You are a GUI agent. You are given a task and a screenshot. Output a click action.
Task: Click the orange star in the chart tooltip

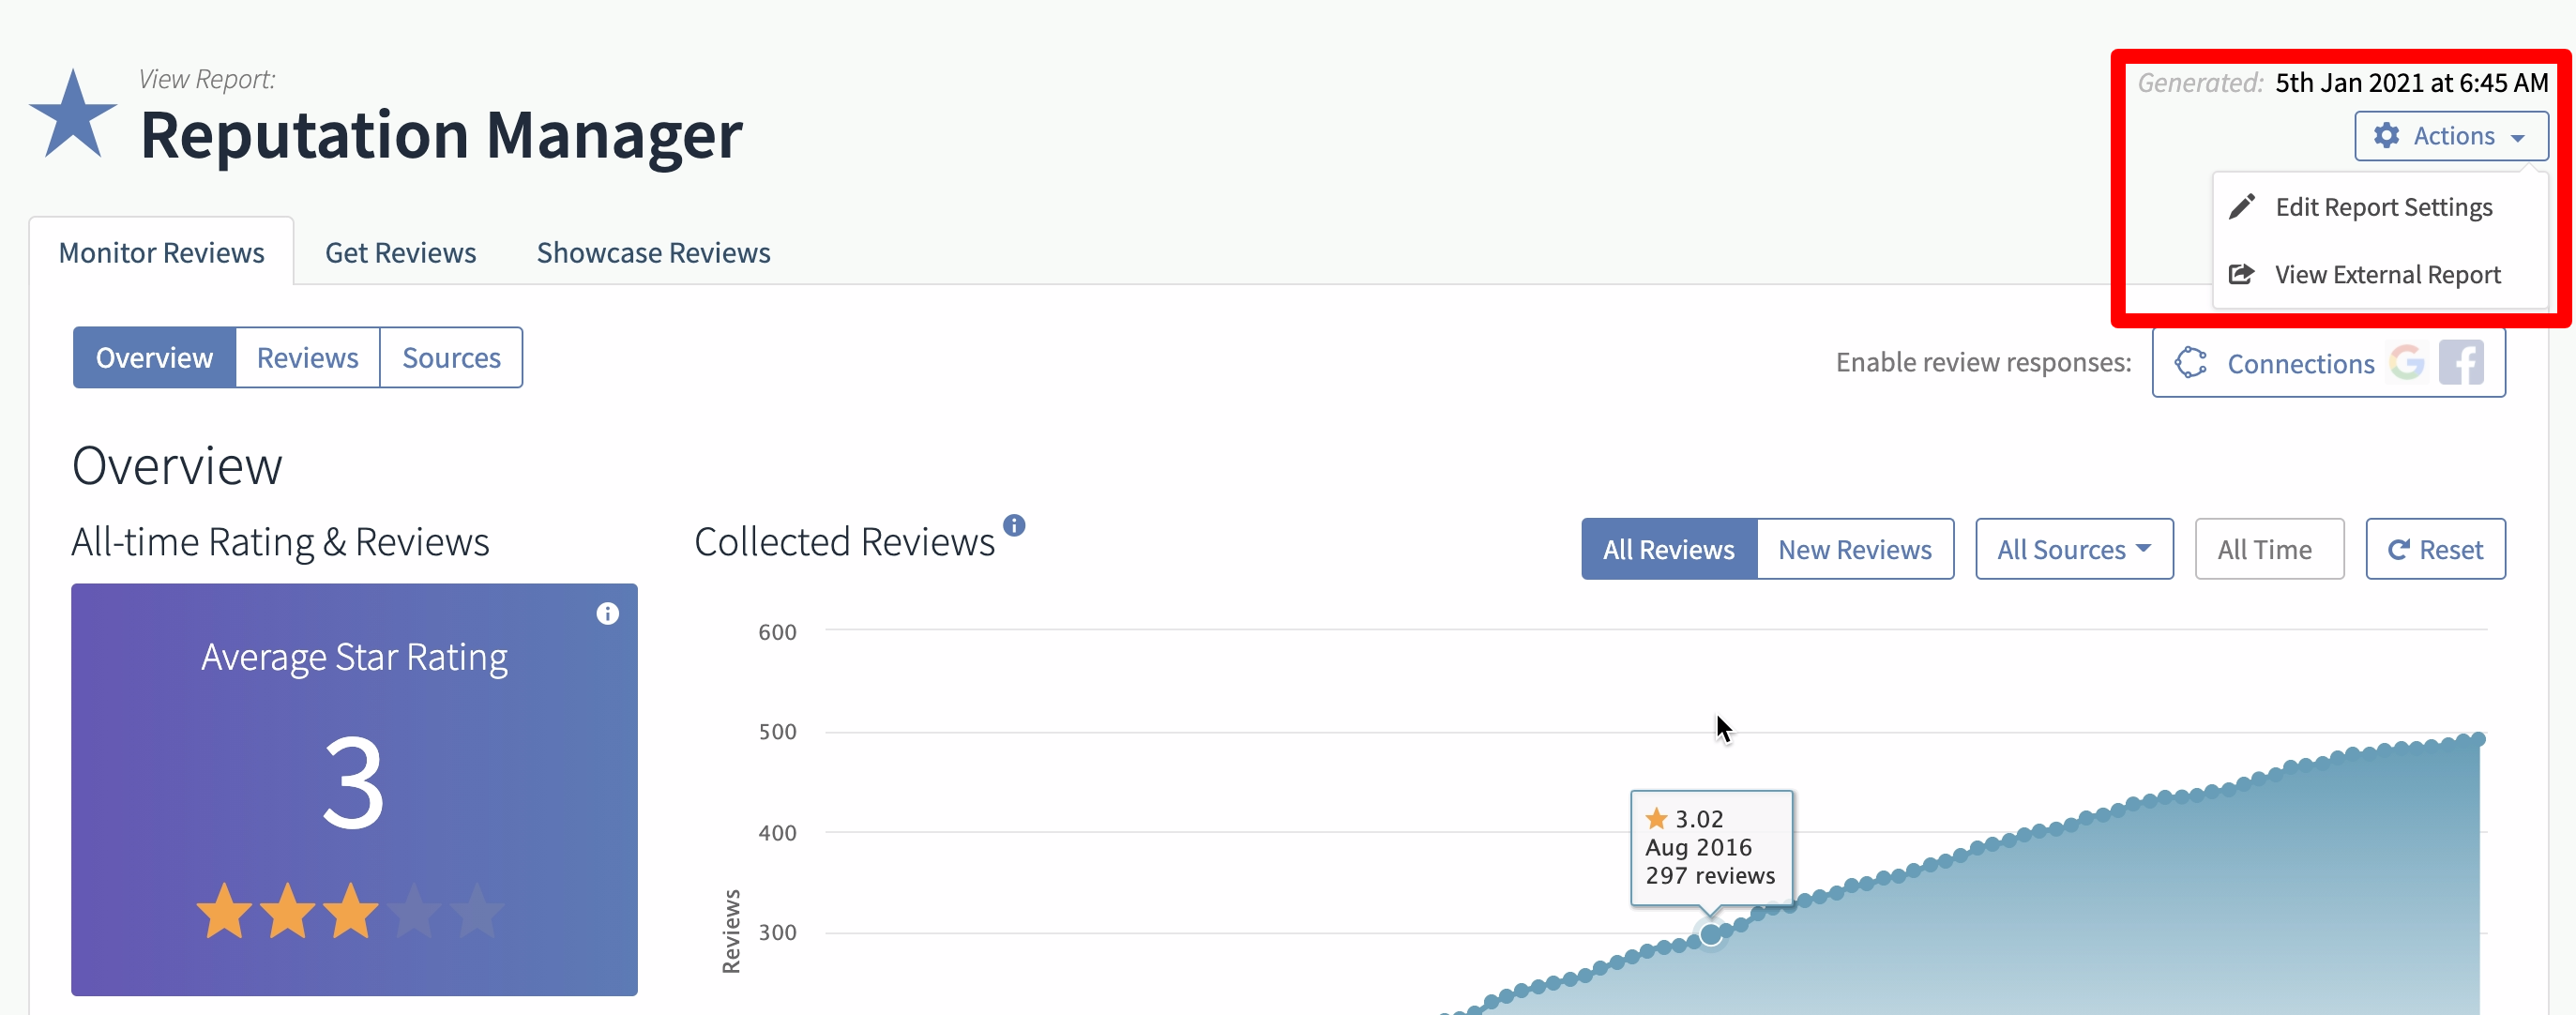tap(1656, 818)
